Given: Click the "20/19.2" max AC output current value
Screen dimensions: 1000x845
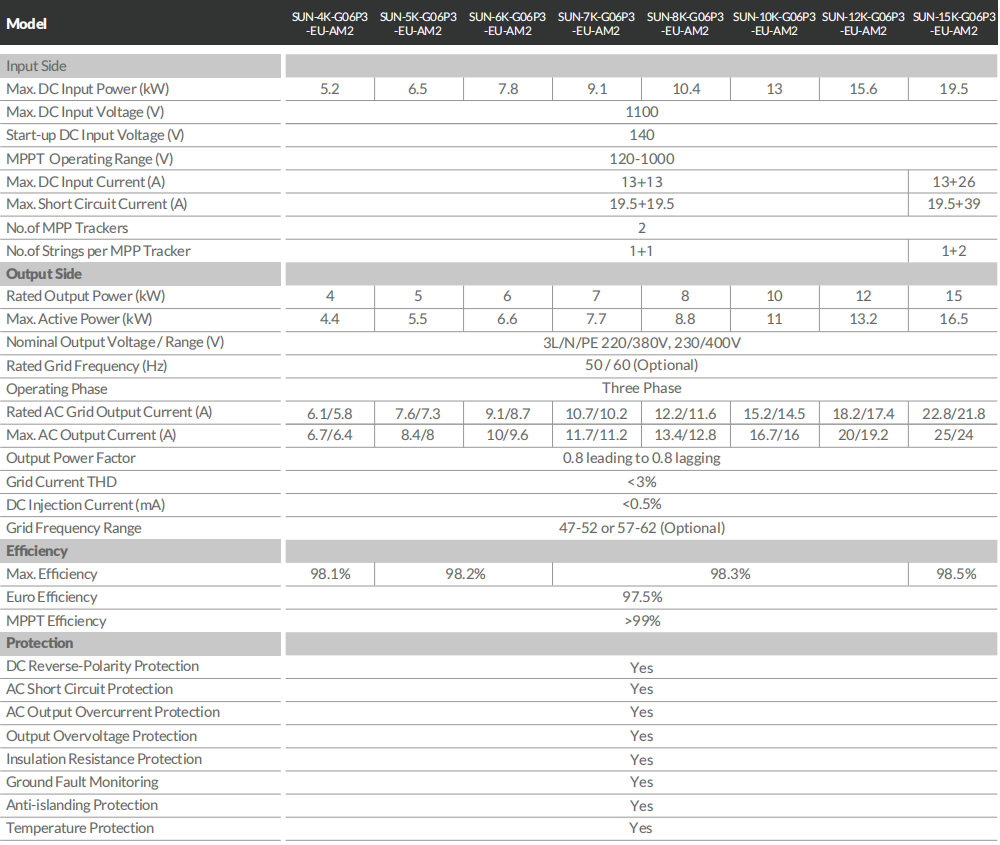Looking at the screenshot, I should coord(863,435).
